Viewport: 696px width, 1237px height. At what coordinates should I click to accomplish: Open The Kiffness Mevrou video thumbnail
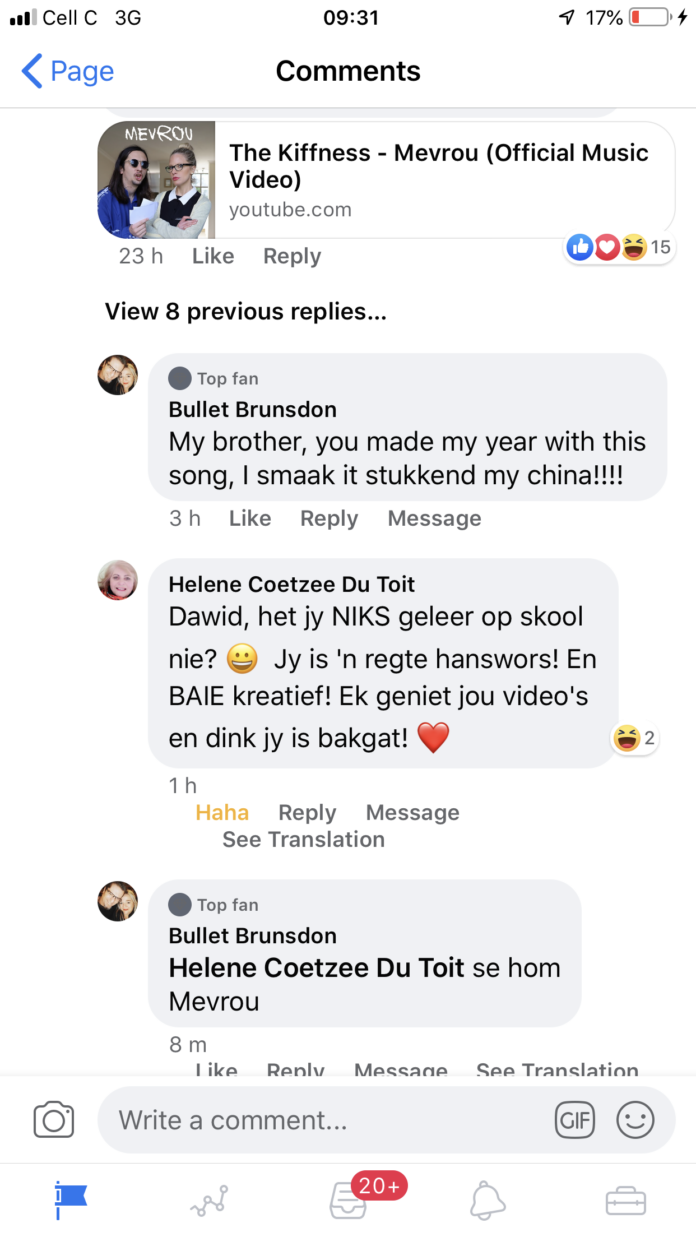[x=156, y=180]
